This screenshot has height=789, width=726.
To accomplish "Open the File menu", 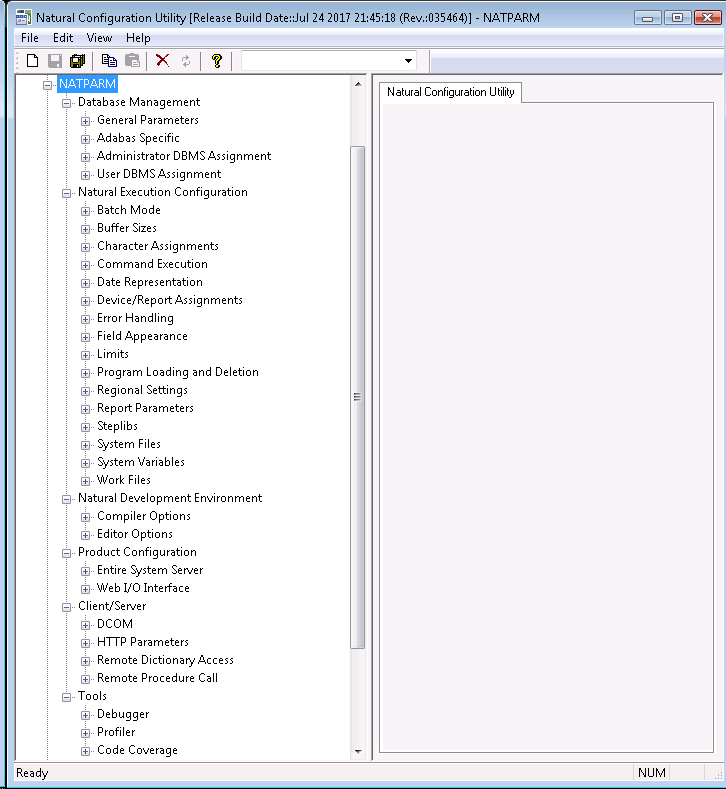I will pyautogui.click(x=30, y=38).
